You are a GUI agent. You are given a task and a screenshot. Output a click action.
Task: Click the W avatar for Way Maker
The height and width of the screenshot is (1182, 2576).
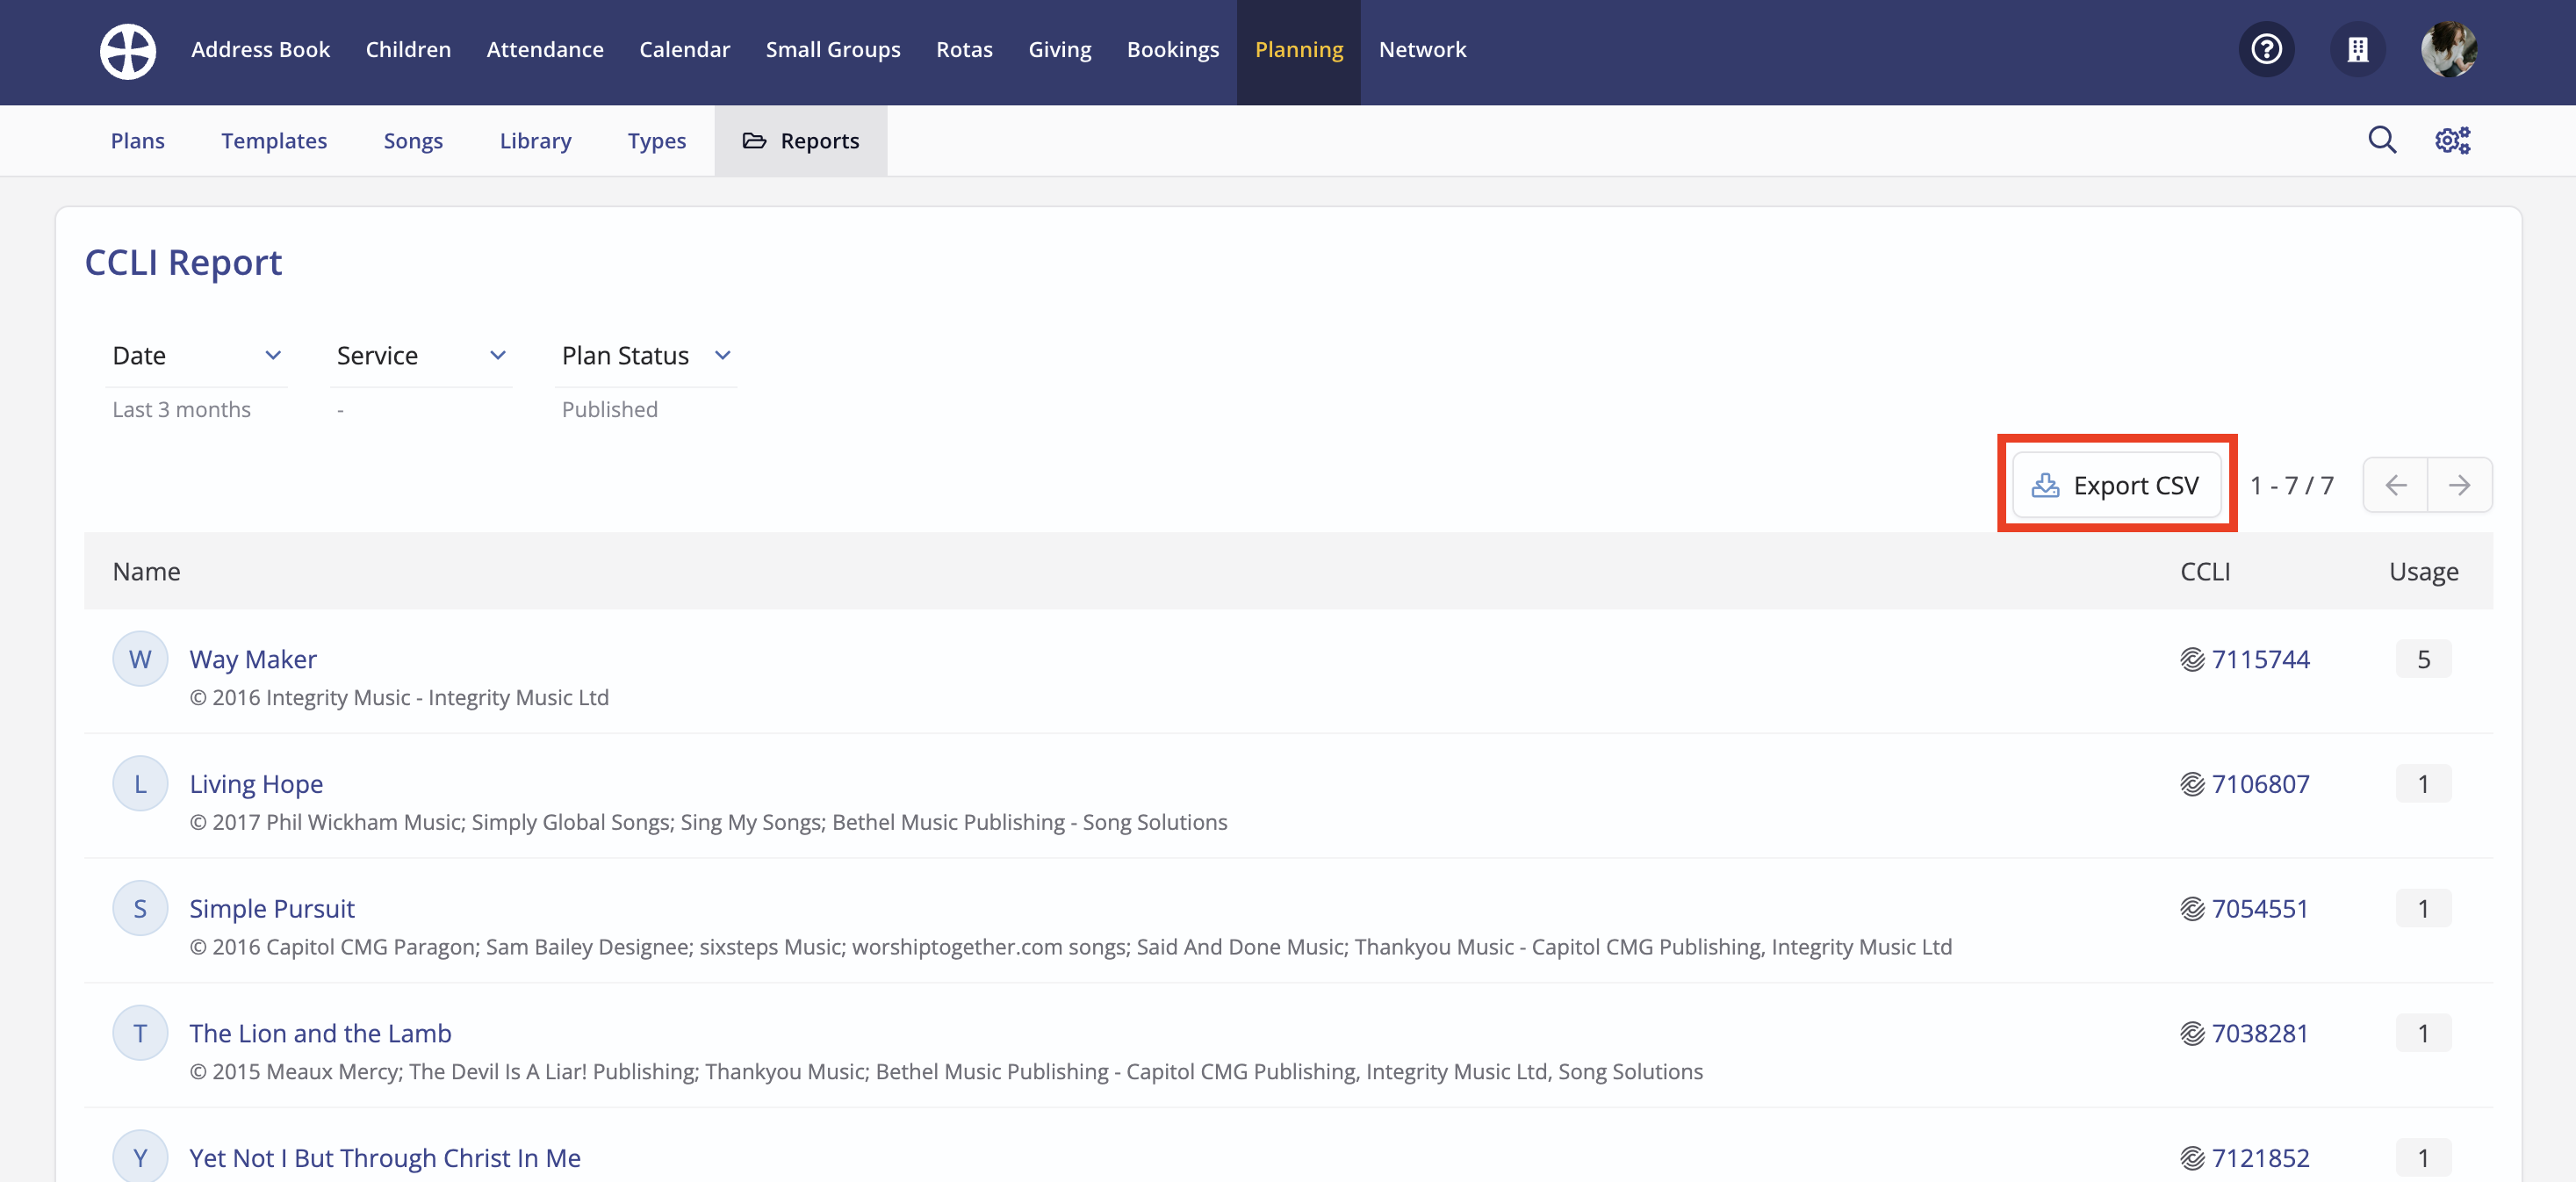[x=140, y=659]
